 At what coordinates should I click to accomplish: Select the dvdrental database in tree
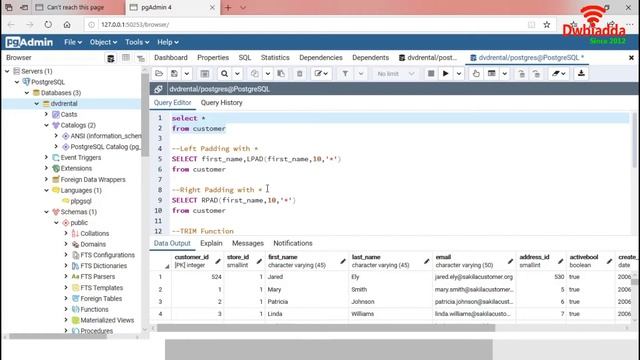click(64, 104)
